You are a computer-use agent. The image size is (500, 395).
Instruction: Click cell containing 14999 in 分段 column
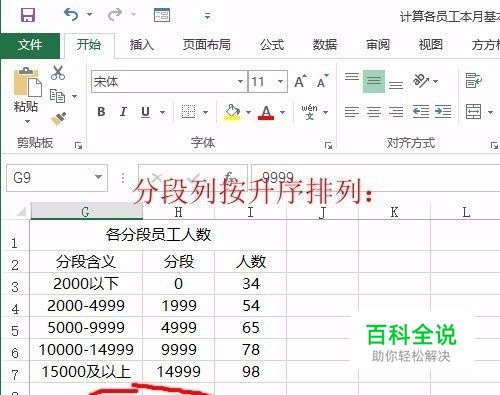pos(179,372)
